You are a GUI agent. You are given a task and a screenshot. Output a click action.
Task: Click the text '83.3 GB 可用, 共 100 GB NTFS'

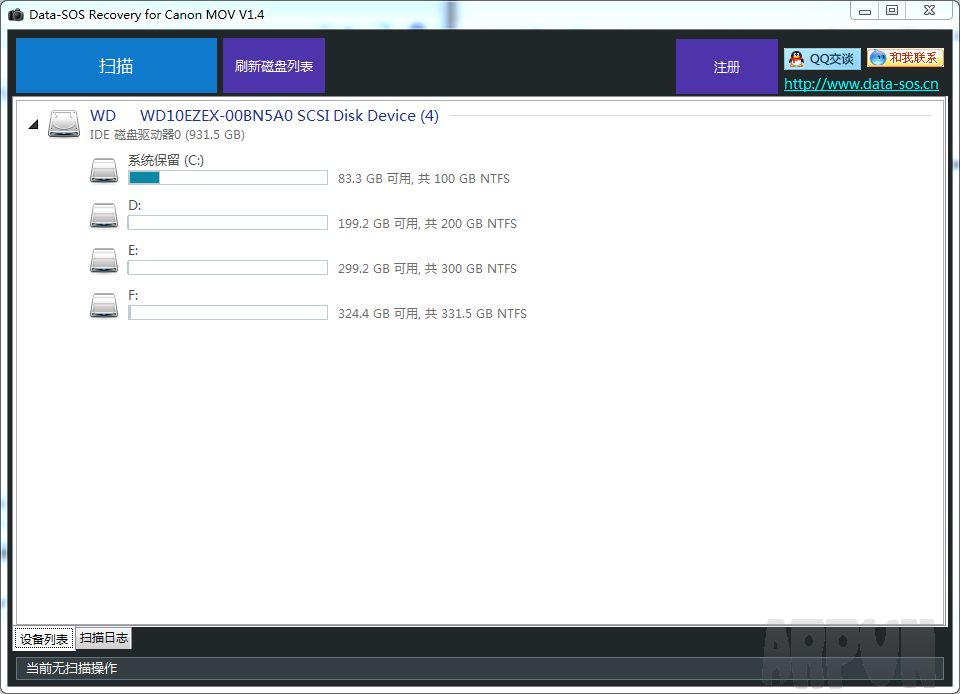pyautogui.click(x=424, y=179)
